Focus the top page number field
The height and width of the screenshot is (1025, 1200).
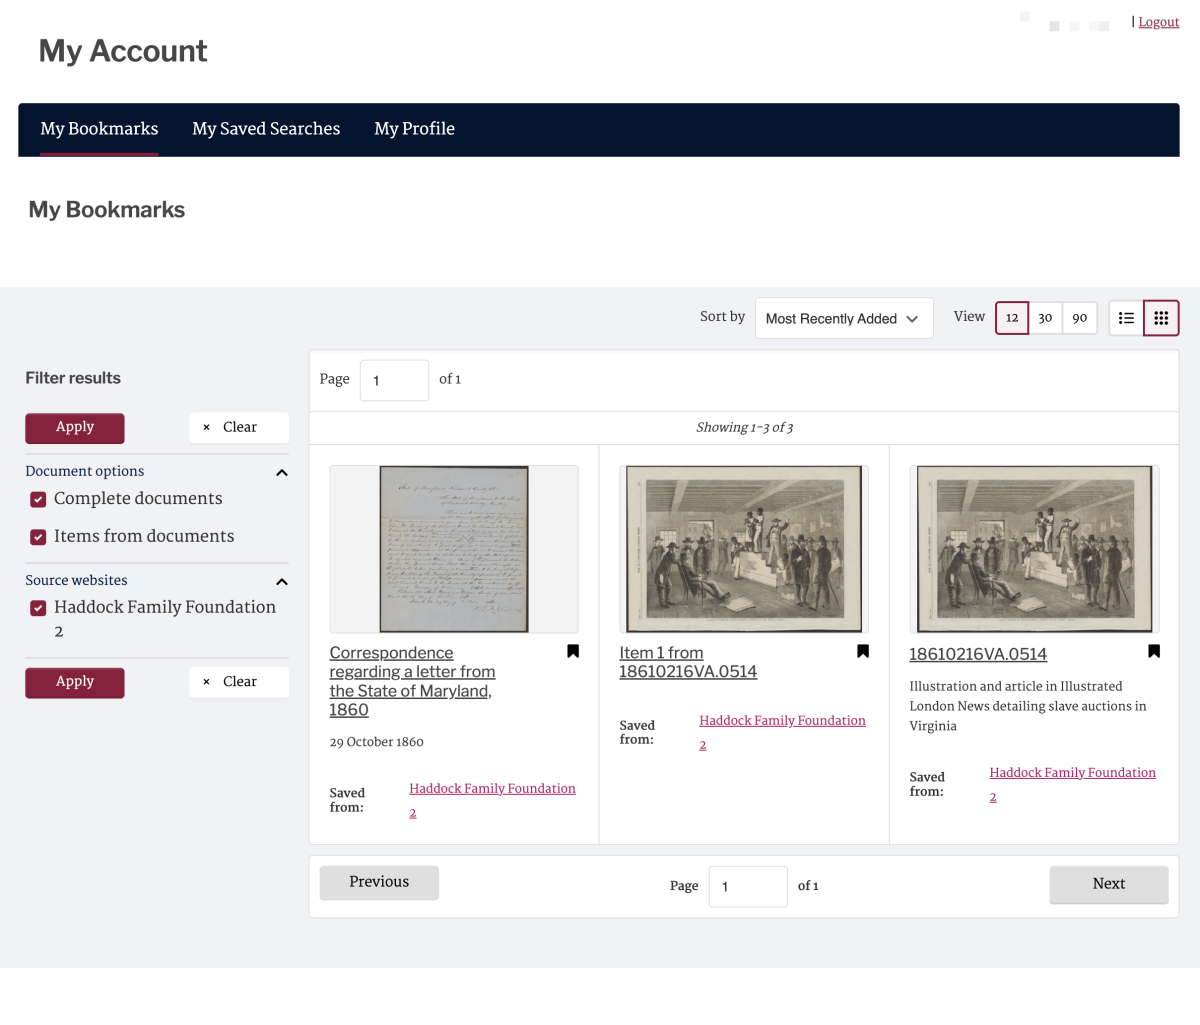394,380
